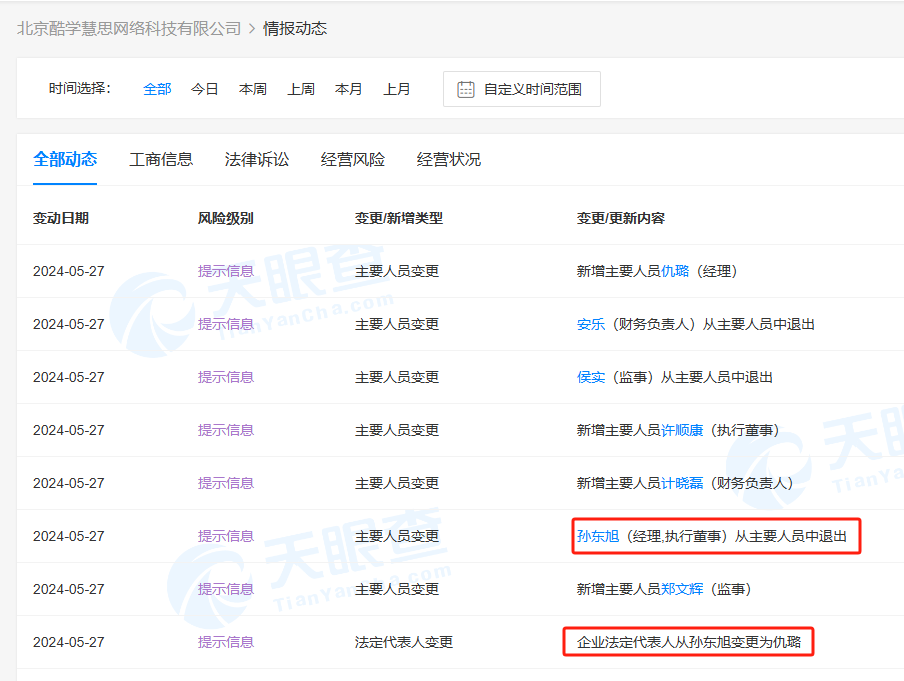The image size is (904, 681).
Task: Click 企业法定代表人从孙东旭变更为仇璐 text
Action: point(689,642)
